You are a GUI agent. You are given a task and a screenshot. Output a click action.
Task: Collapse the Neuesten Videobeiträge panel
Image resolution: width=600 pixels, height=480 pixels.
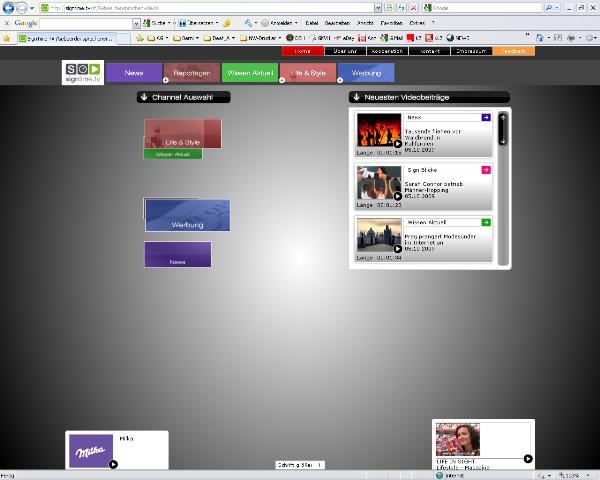click(356, 98)
